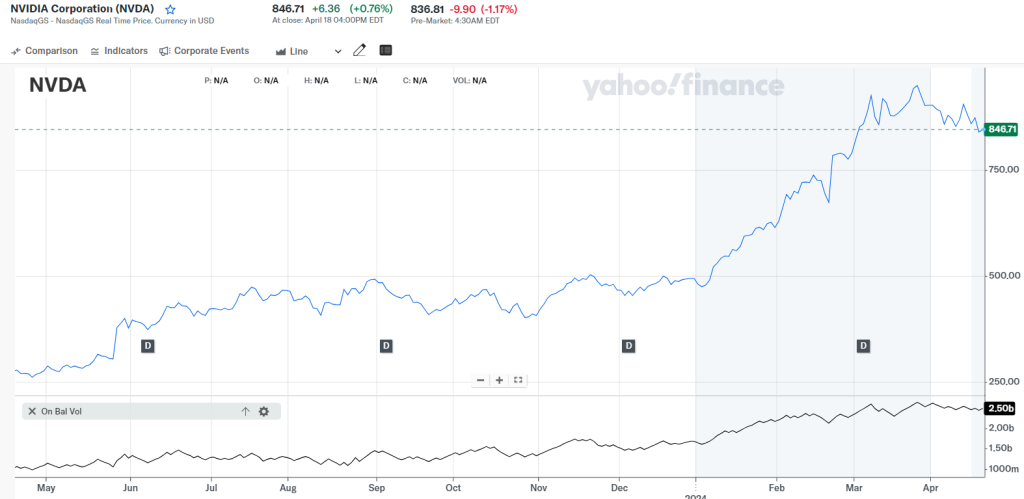
Task: Click the dividend marker near September
Action: (386, 346)
